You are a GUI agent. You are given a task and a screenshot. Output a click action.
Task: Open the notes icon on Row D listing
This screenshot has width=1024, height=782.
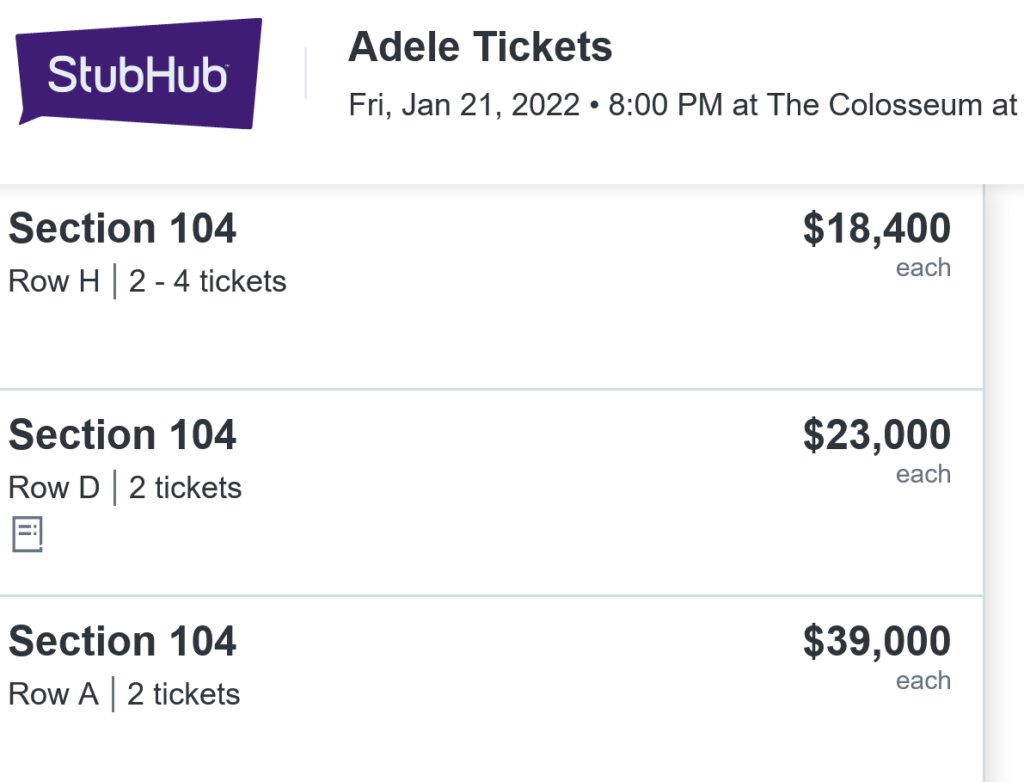pos(27,535)
